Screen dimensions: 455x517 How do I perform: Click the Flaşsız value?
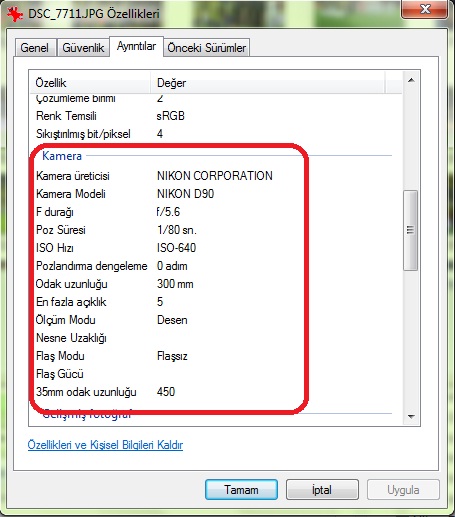[x=172, y=356]
